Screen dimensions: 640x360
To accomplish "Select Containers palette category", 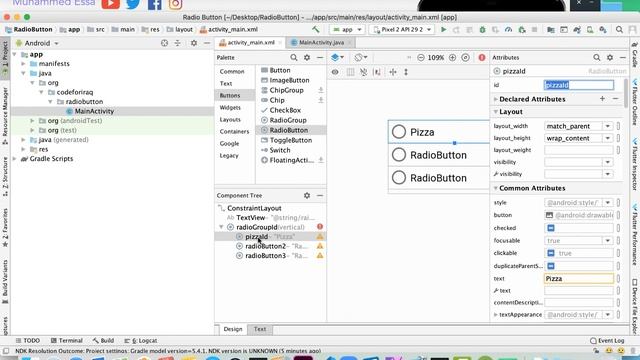I will (234, 131).
